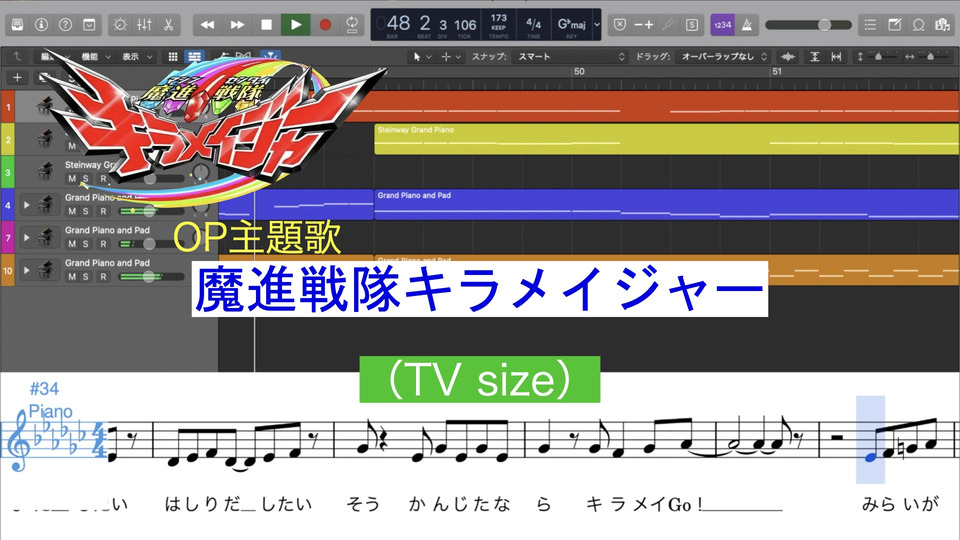This screenshot has height=540, width=960.
Task: Open the ドラッグ オーバーラップなし dropdown
Action: click(722, 56)
